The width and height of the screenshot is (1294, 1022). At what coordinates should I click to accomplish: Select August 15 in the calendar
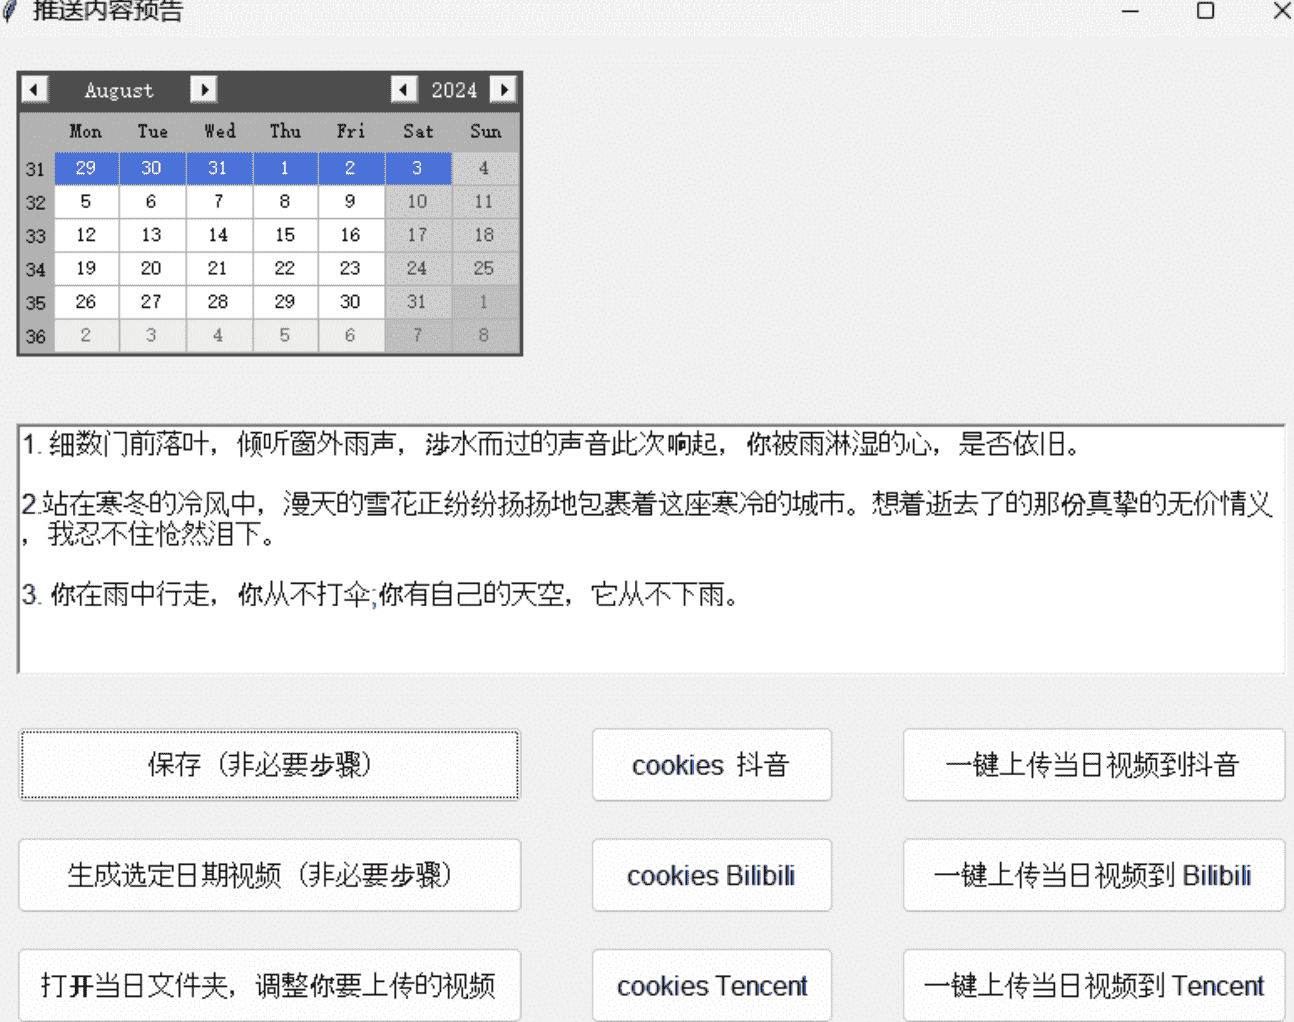(x=285, y=235)
